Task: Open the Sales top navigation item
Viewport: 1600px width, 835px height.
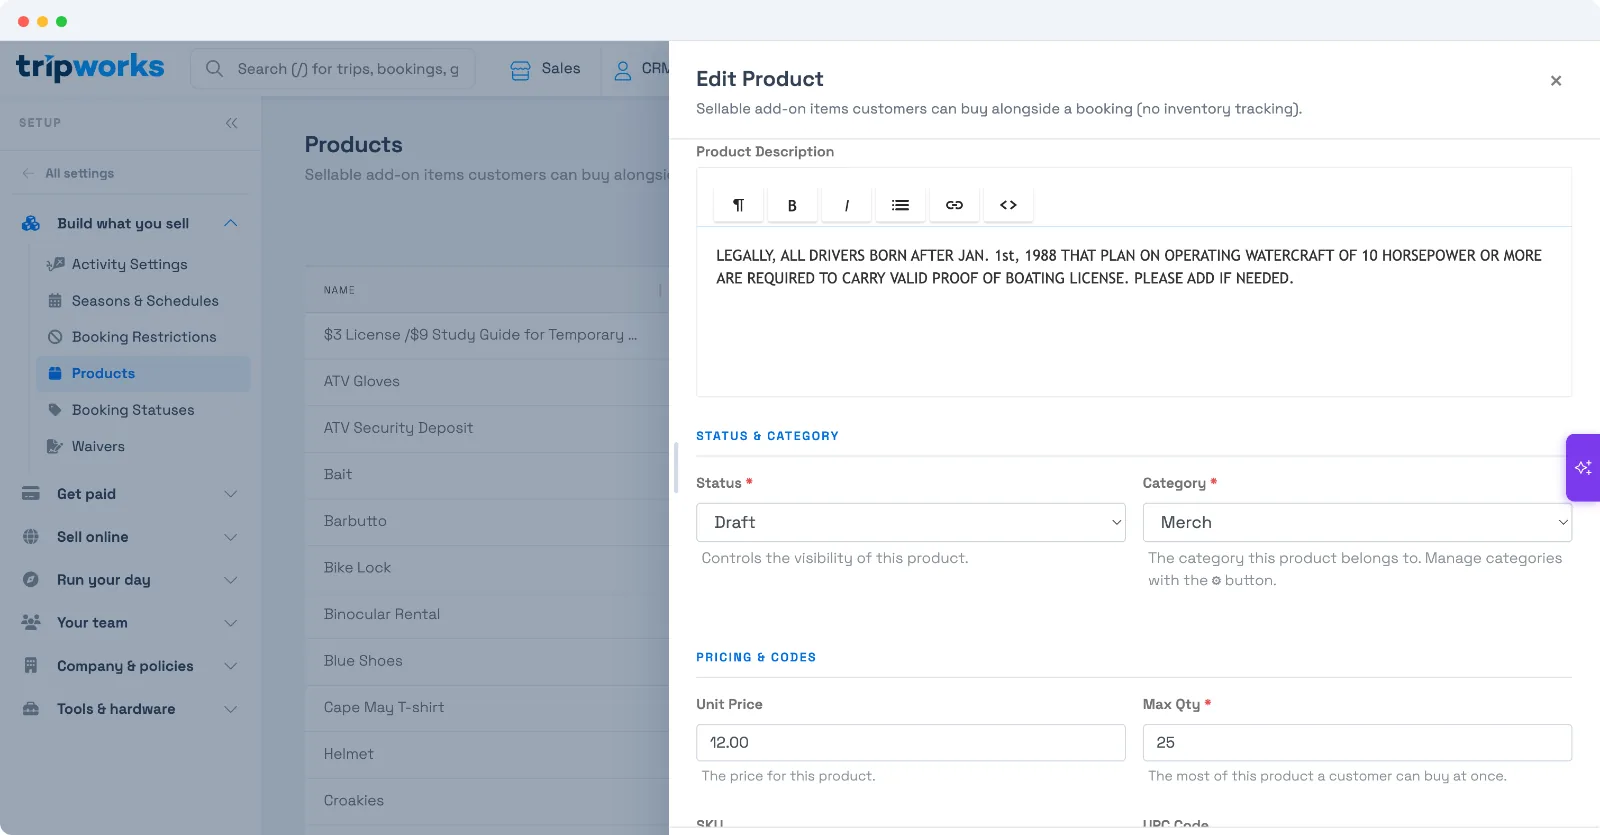Action: (x=546, y=69)
